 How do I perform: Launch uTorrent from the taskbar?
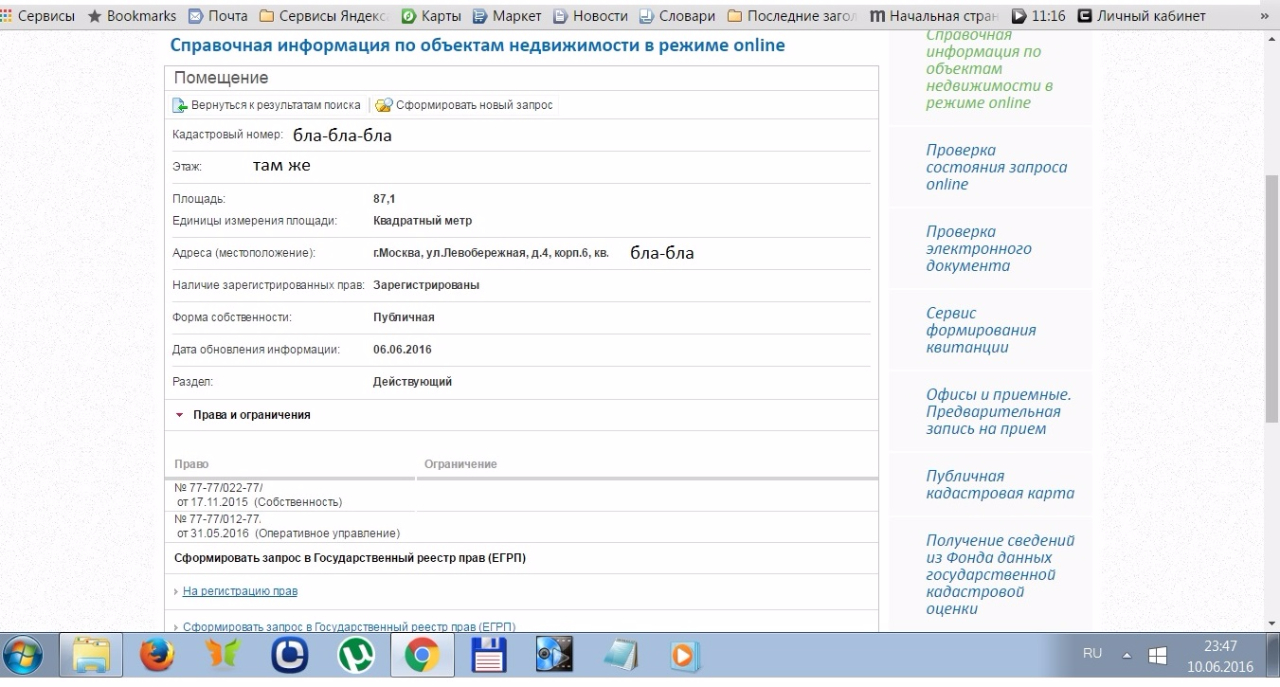click(x=356, y=656)
